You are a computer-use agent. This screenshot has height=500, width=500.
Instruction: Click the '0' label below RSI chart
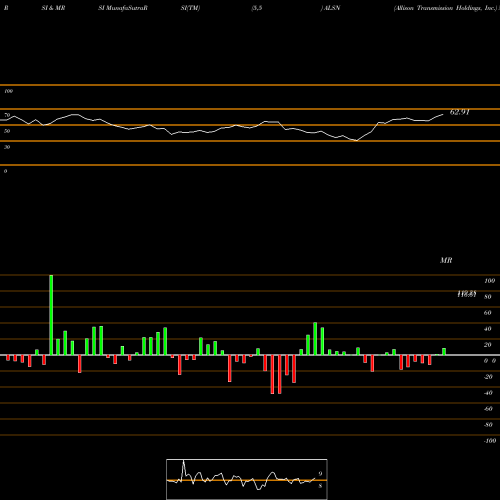coord(5,171)
